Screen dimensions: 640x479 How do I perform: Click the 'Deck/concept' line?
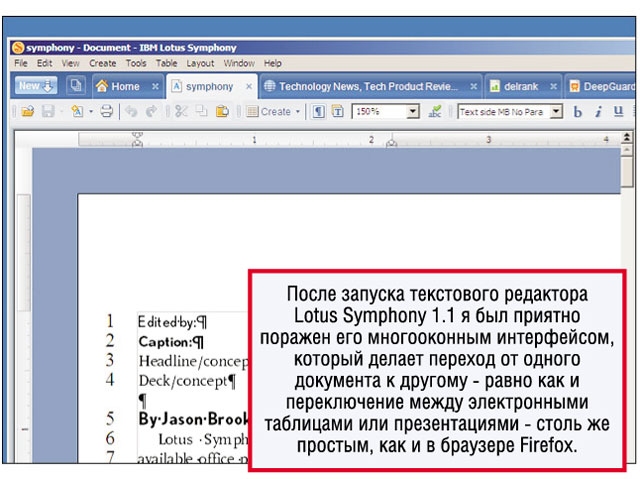click(187, 381)
